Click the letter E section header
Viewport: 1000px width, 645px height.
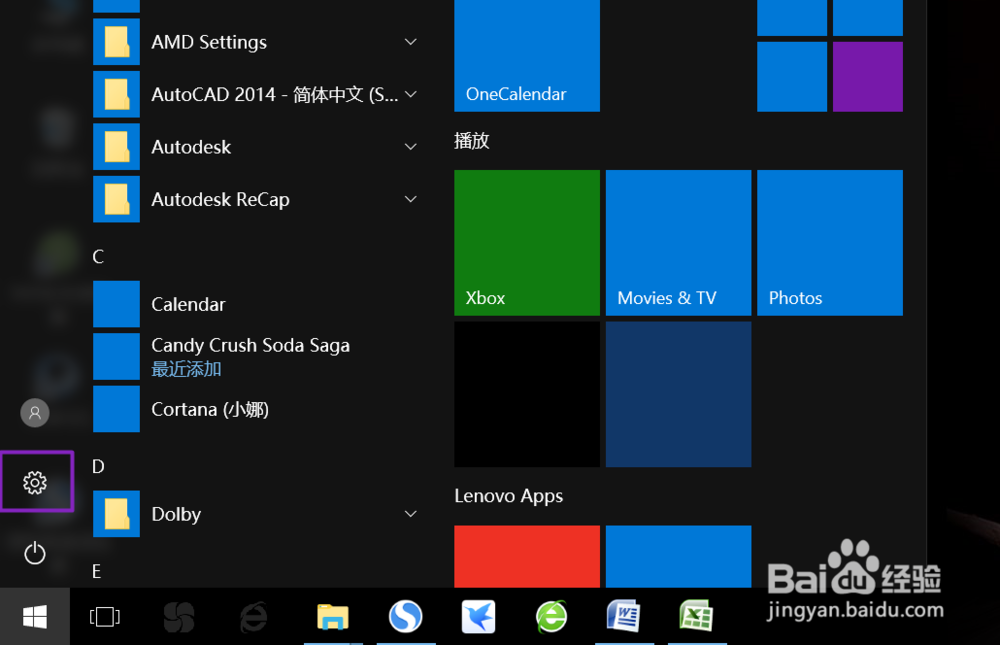96,571
